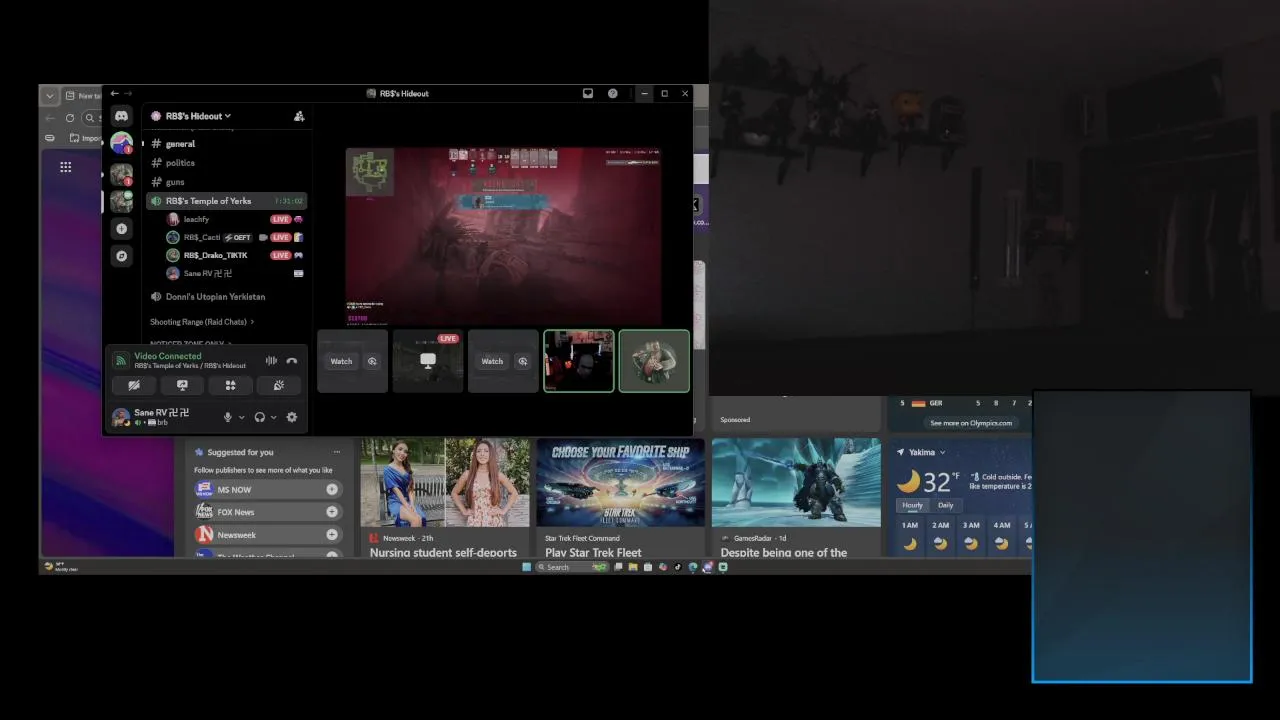Open Discord user settings gear

tap(292, 417)
